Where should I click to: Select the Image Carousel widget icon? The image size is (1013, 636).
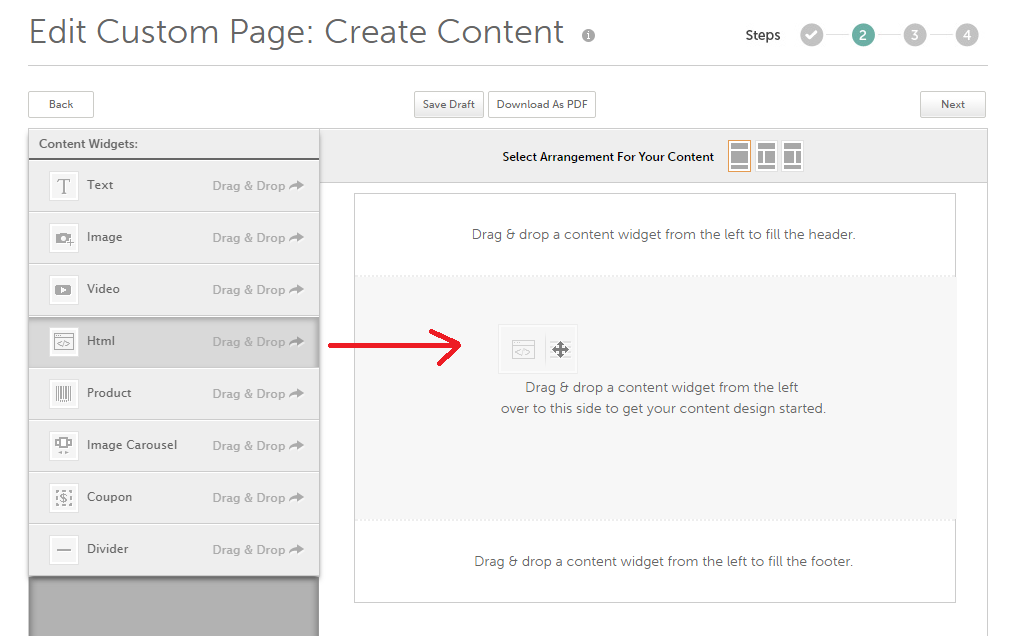pos(63,445)
